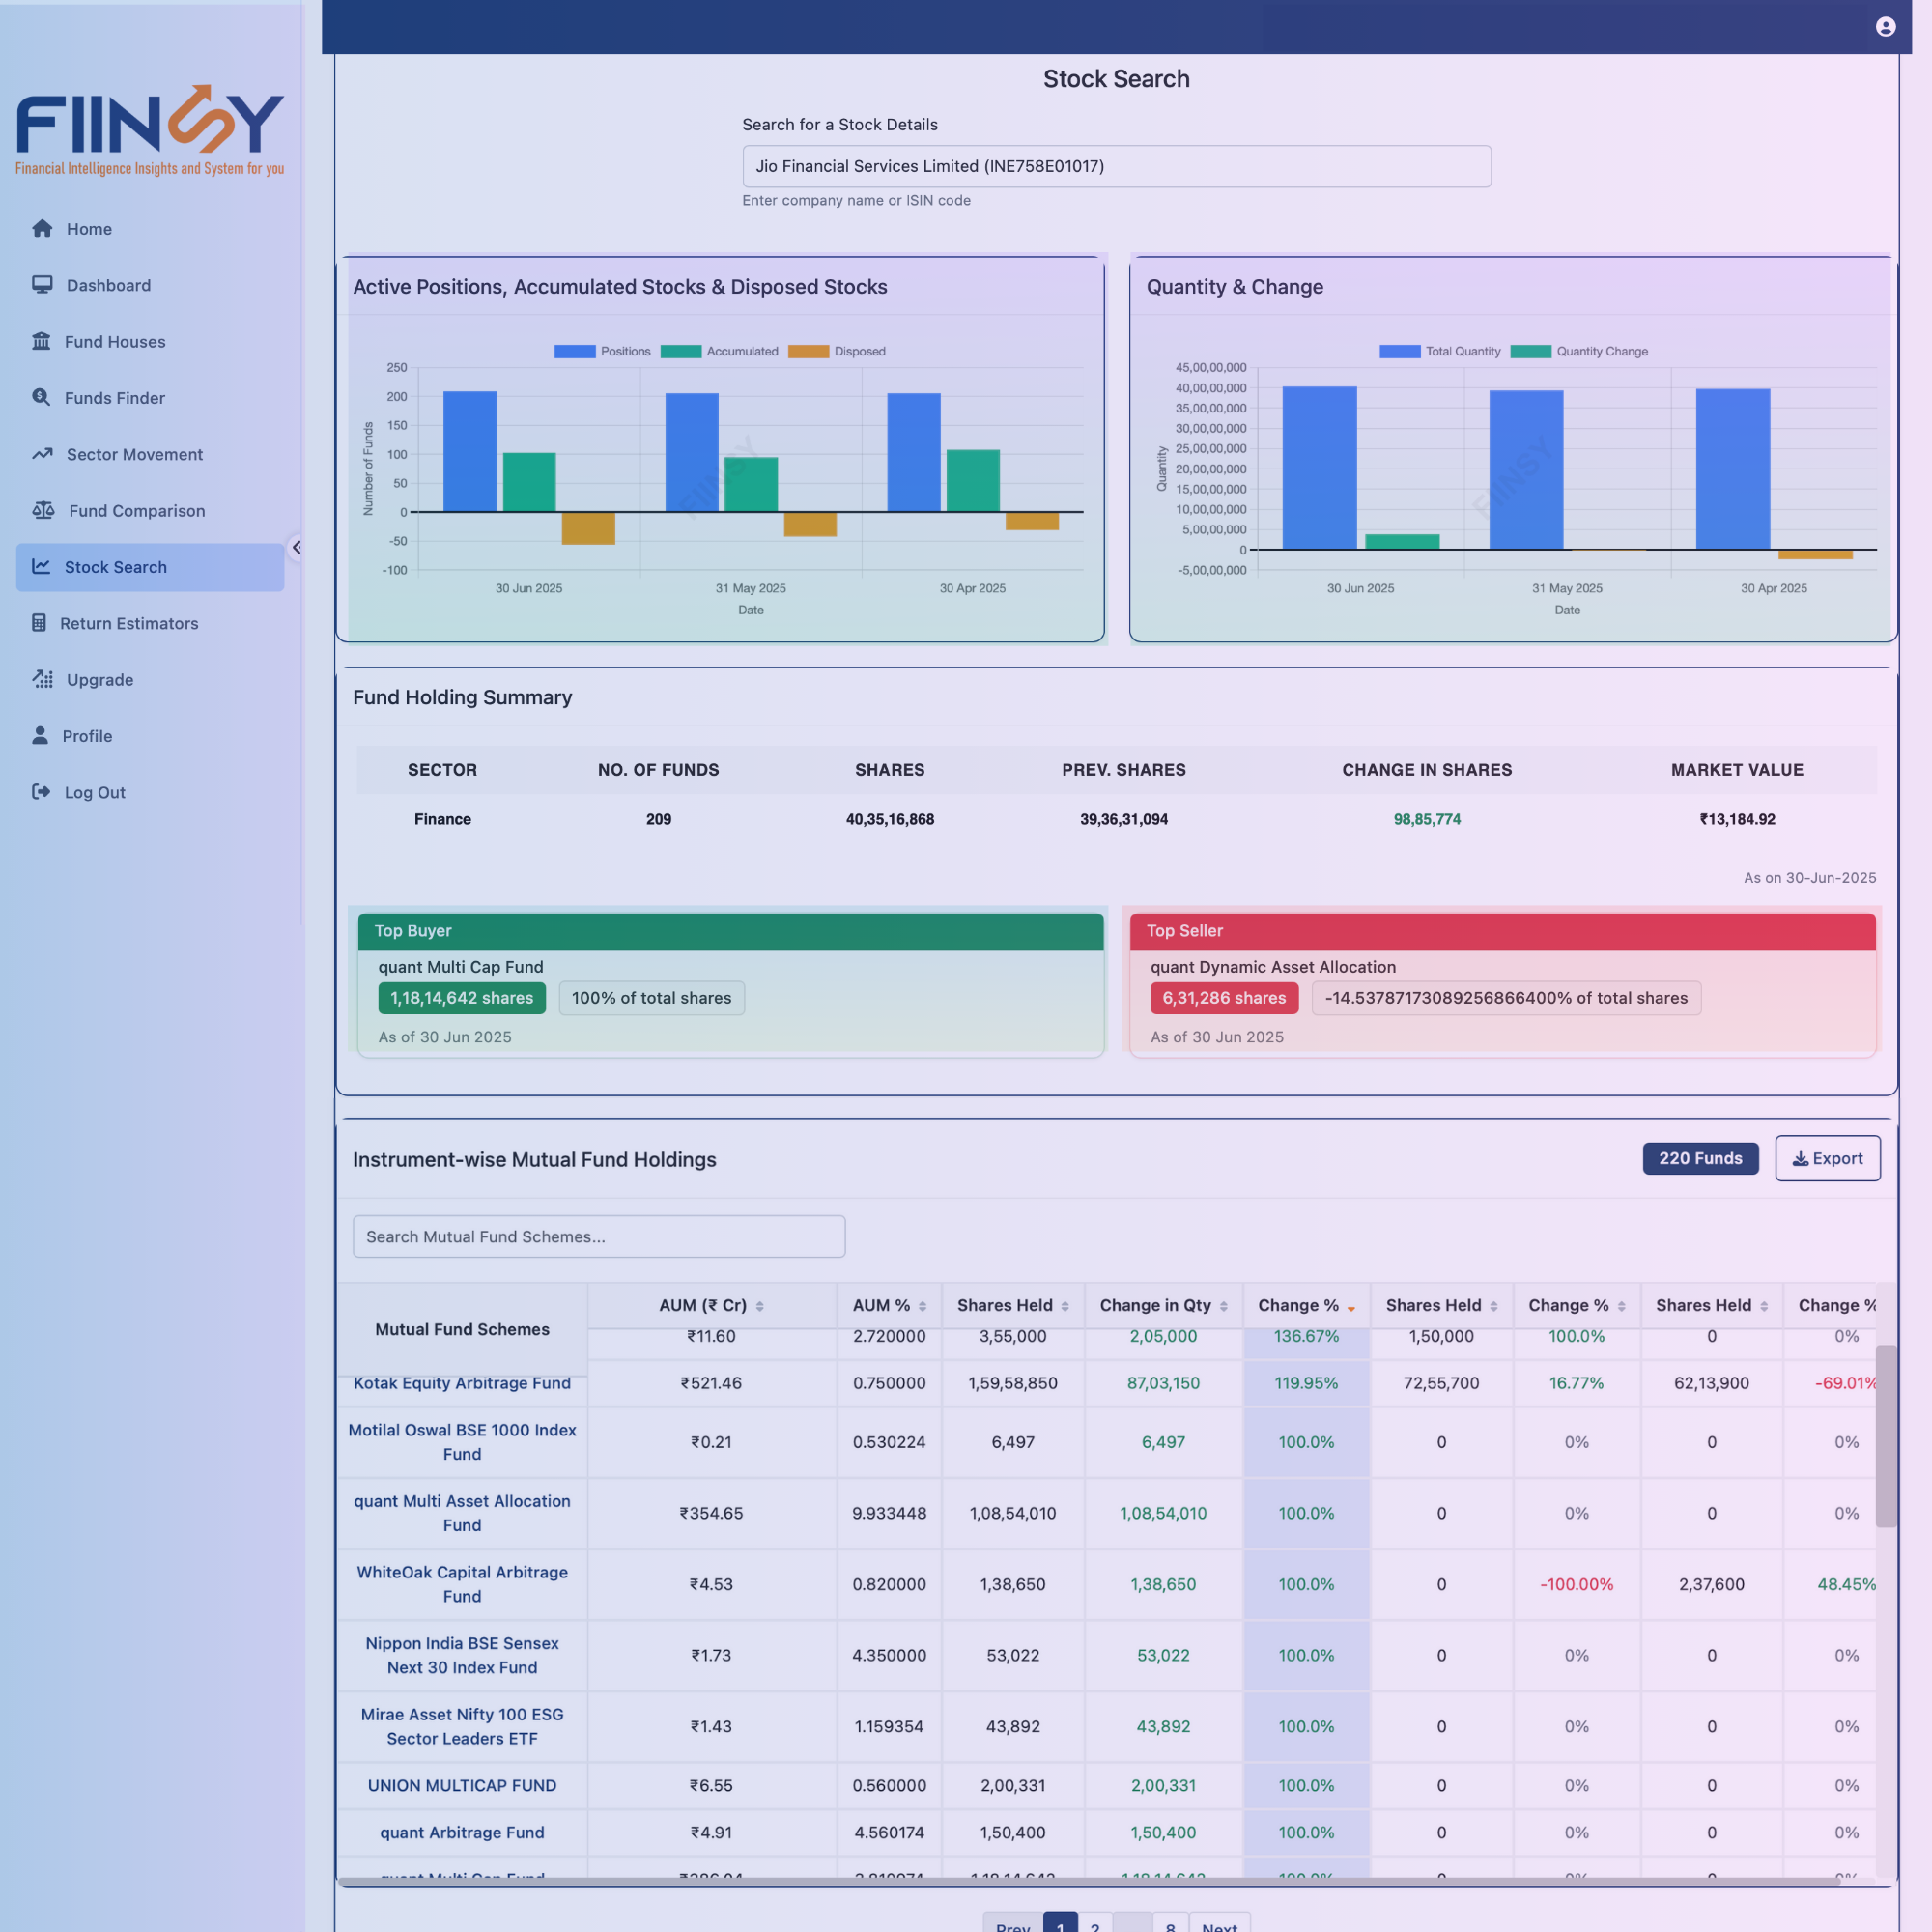
Task: Sort second Shares Held column arrows
Action: [x=1494, y=1306]
